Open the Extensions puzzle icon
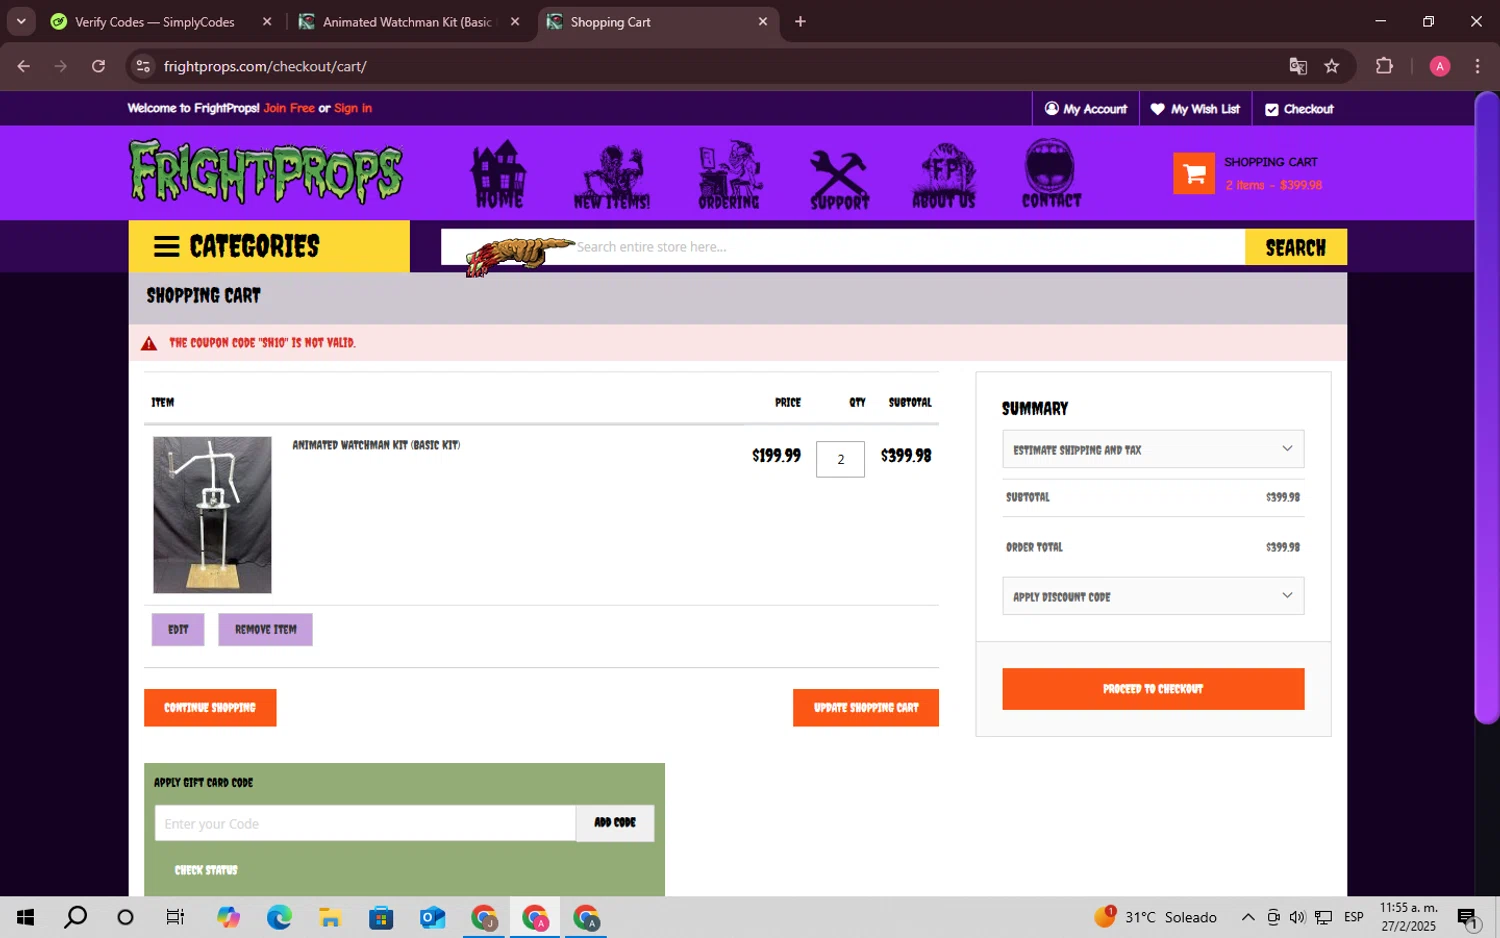Image resolution: width=1500 pixels, height=938 pixels. tap(1384, 66)
